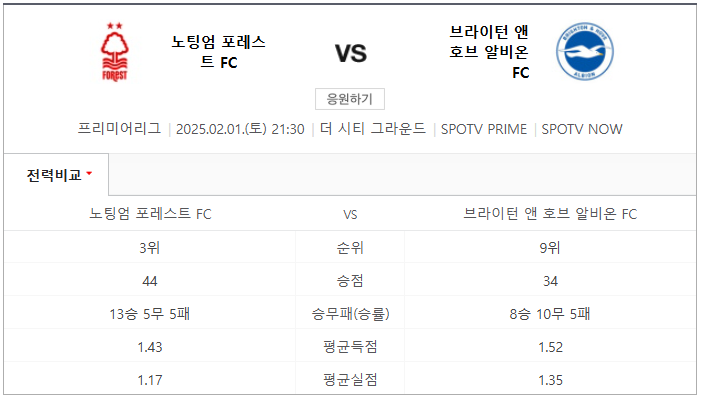702x398 pixels.
Task: Click the 평균득점 row label
Action: point(350,347)
